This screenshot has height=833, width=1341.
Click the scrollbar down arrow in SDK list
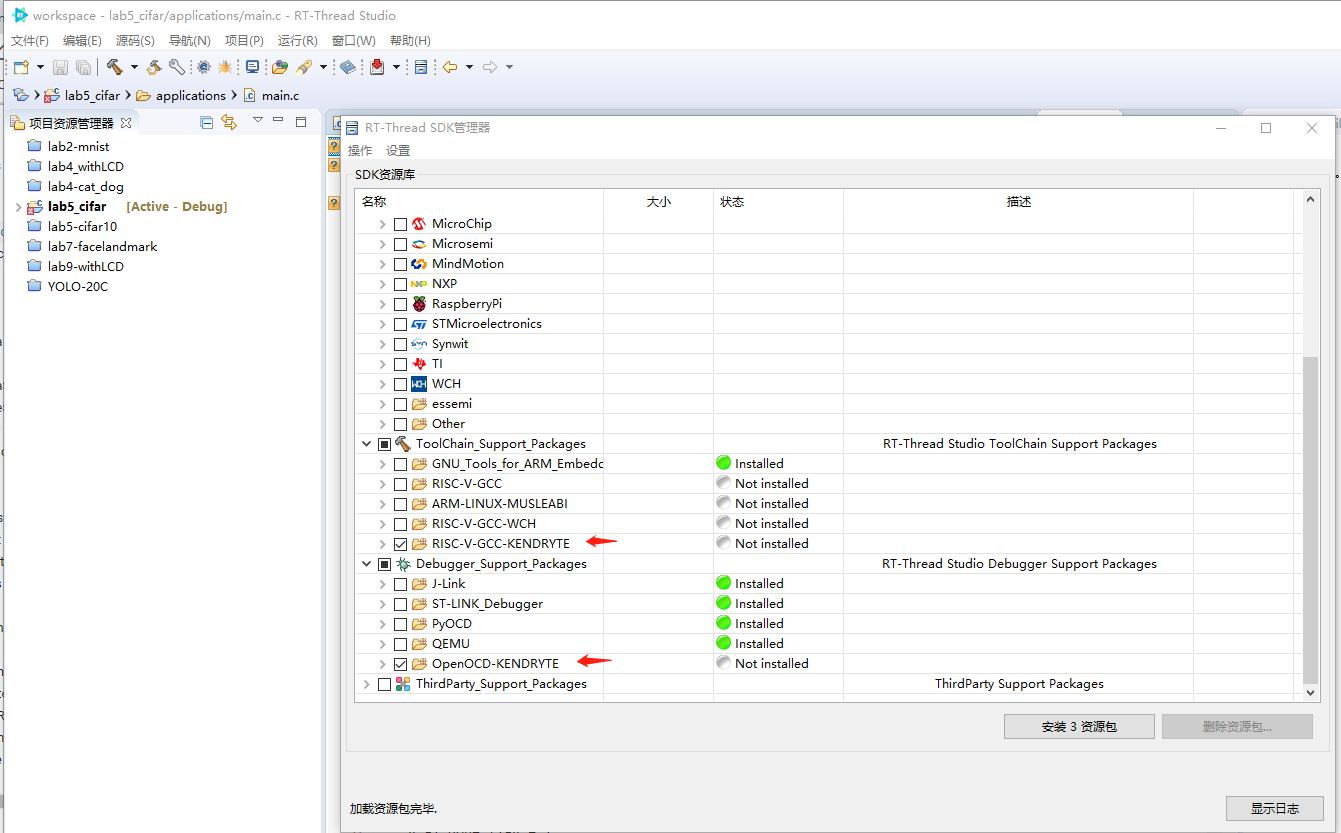(x=1311, y=692)
